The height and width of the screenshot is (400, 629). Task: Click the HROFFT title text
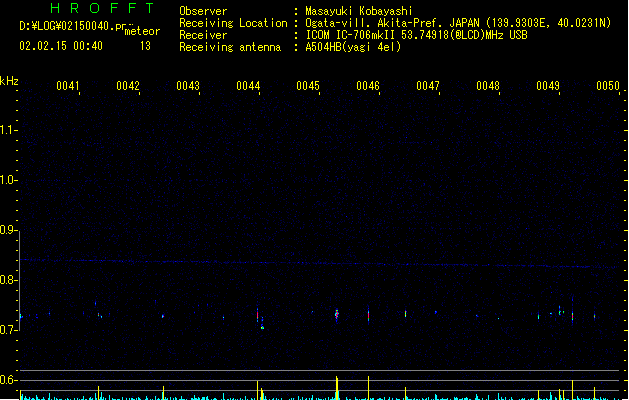tap(102, 8)
